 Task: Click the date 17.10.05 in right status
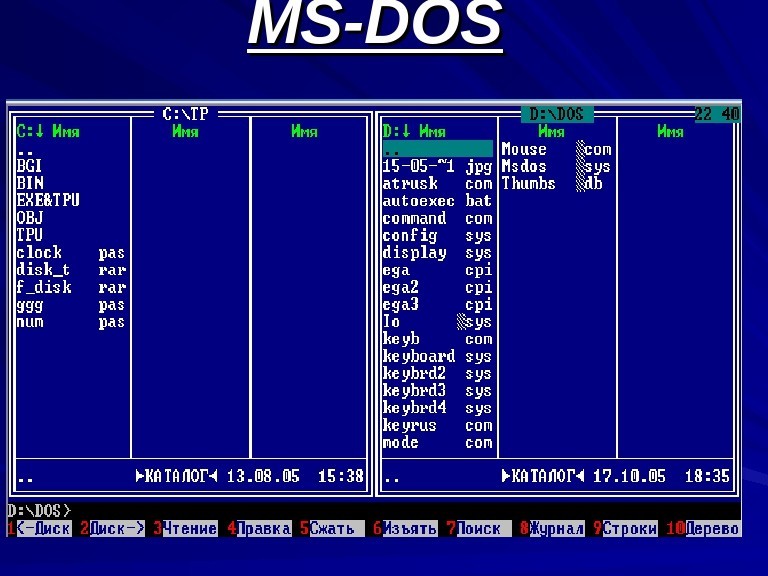point(629,476)
